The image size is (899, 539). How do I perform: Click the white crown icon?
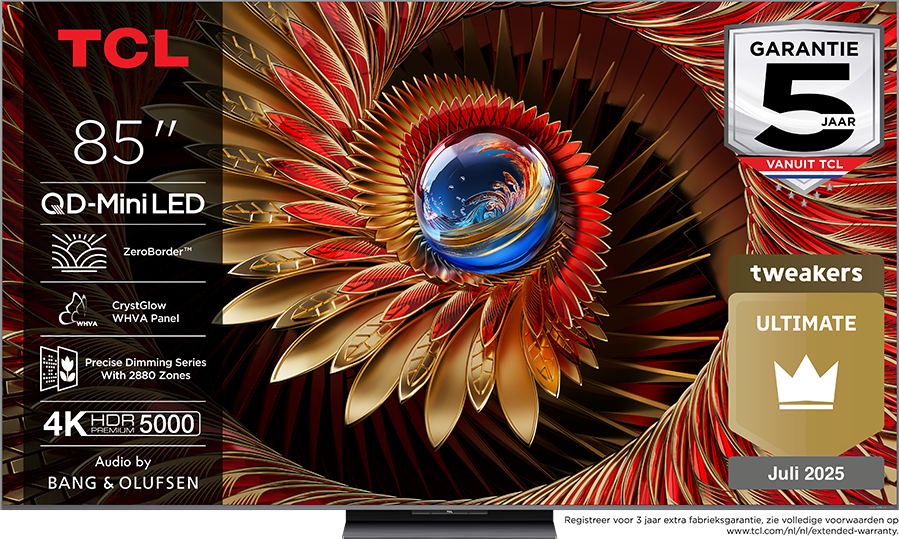806,381
